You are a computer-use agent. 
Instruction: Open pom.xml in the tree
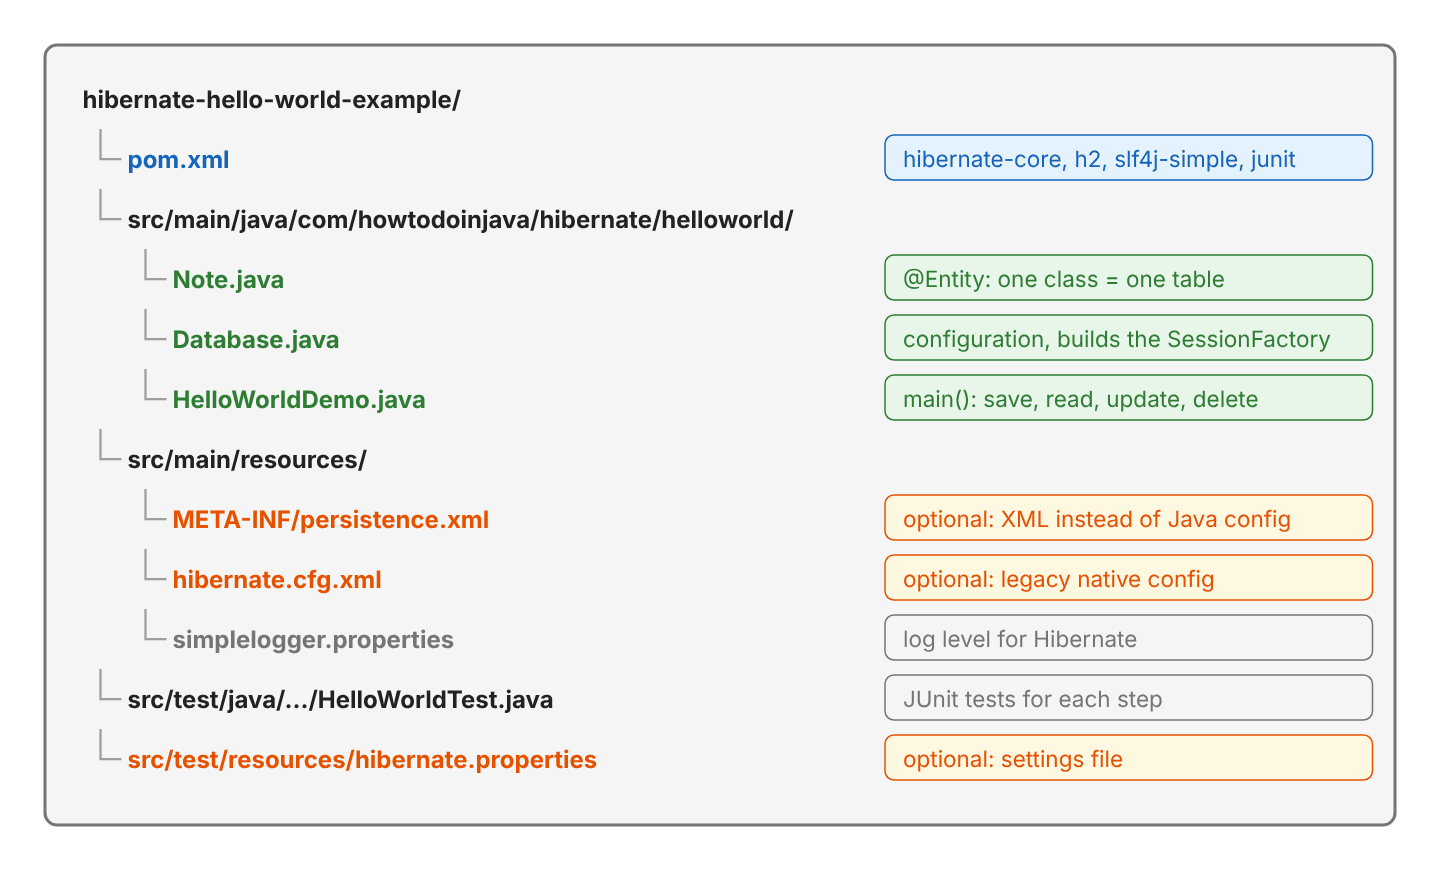[178, 160]
